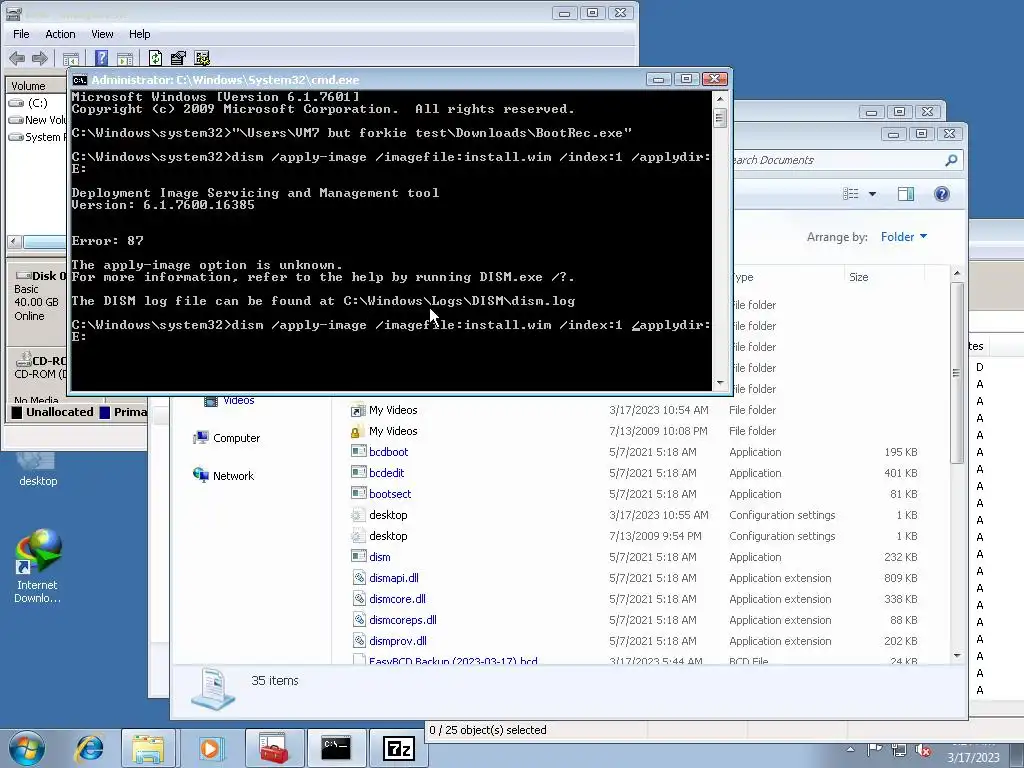The height and width of the screenshot is (768, 1024).
Task: Open Internet Download Manager desktop shortcut
Action: [38, 566]
